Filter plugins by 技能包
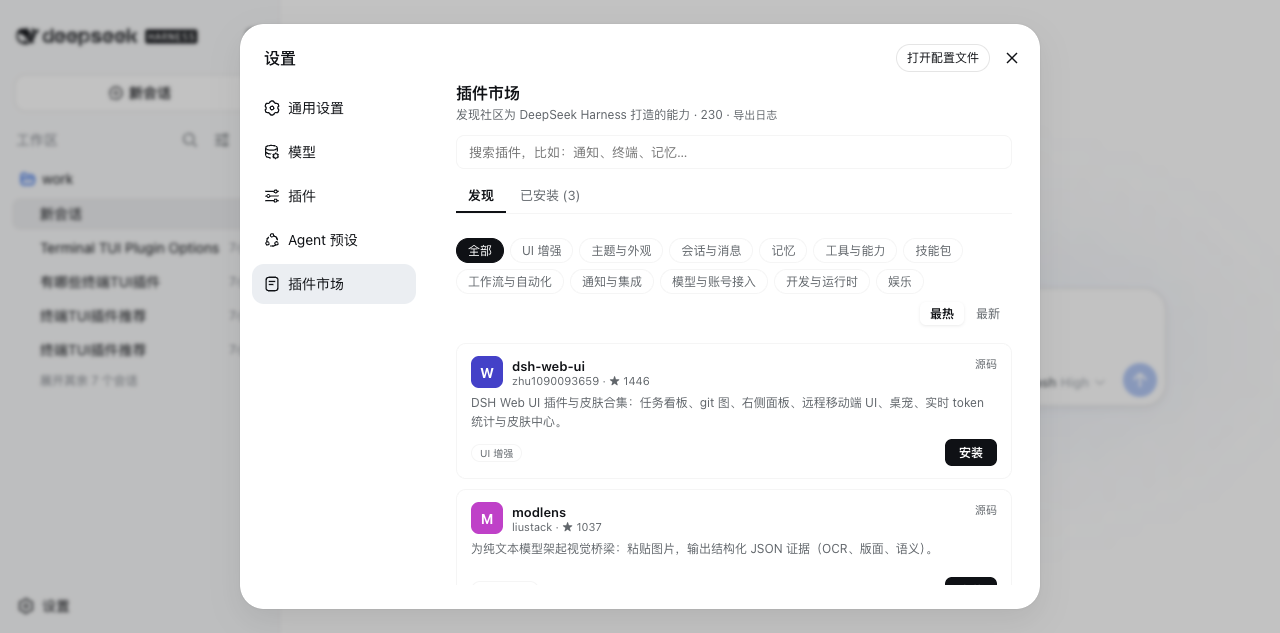Image resolution: width=1280 pixels, height=633 pixels. point(933,251)
